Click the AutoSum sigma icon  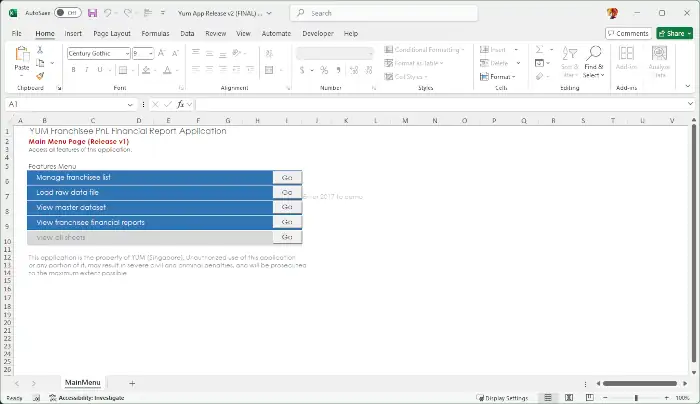click(x=539, y=49)
